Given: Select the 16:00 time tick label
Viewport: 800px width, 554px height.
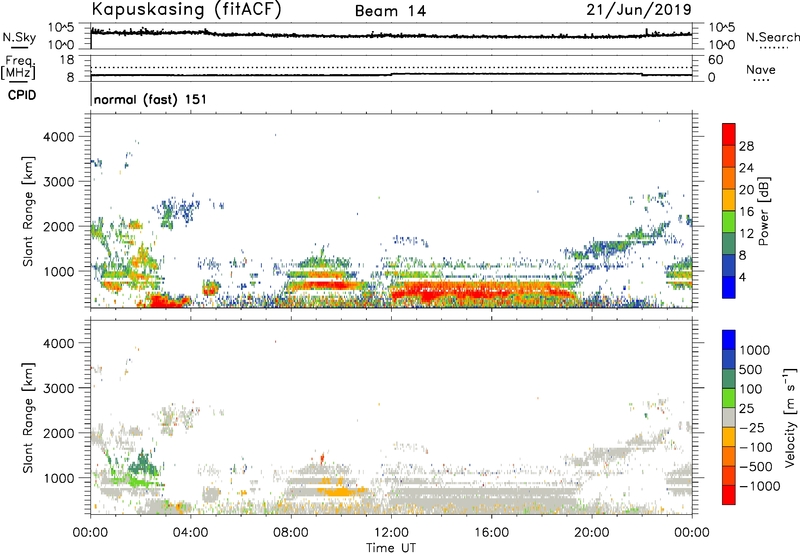Looking at the screenshot, I should [491, 533].
